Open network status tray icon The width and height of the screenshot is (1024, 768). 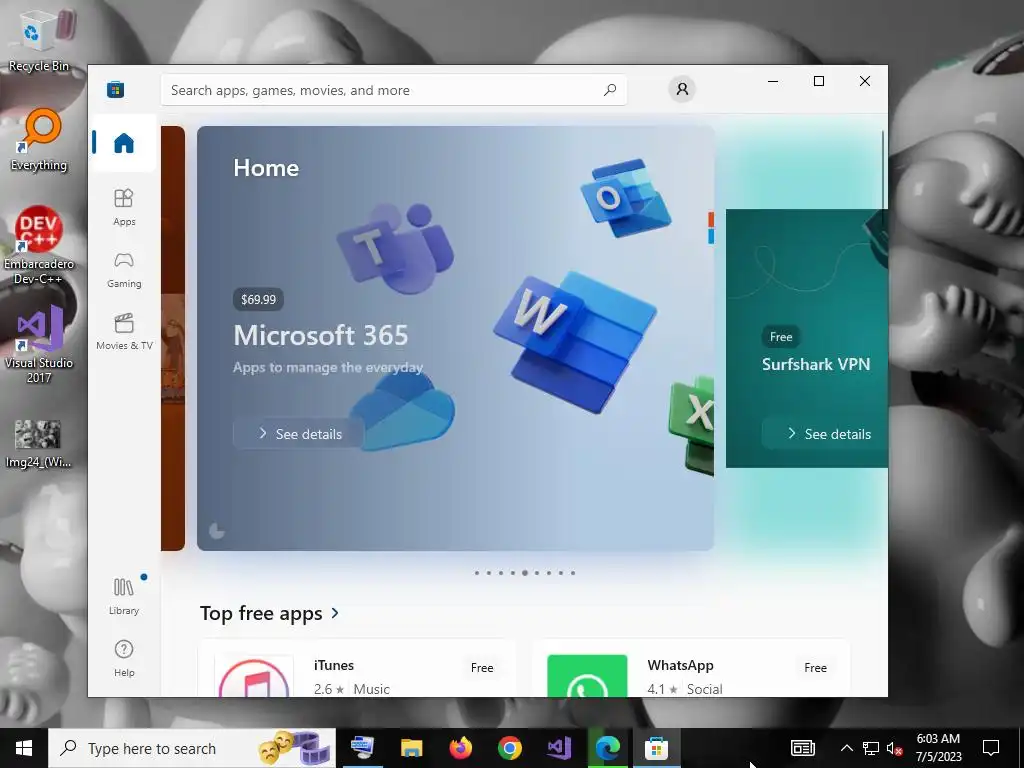coord(871,748)
